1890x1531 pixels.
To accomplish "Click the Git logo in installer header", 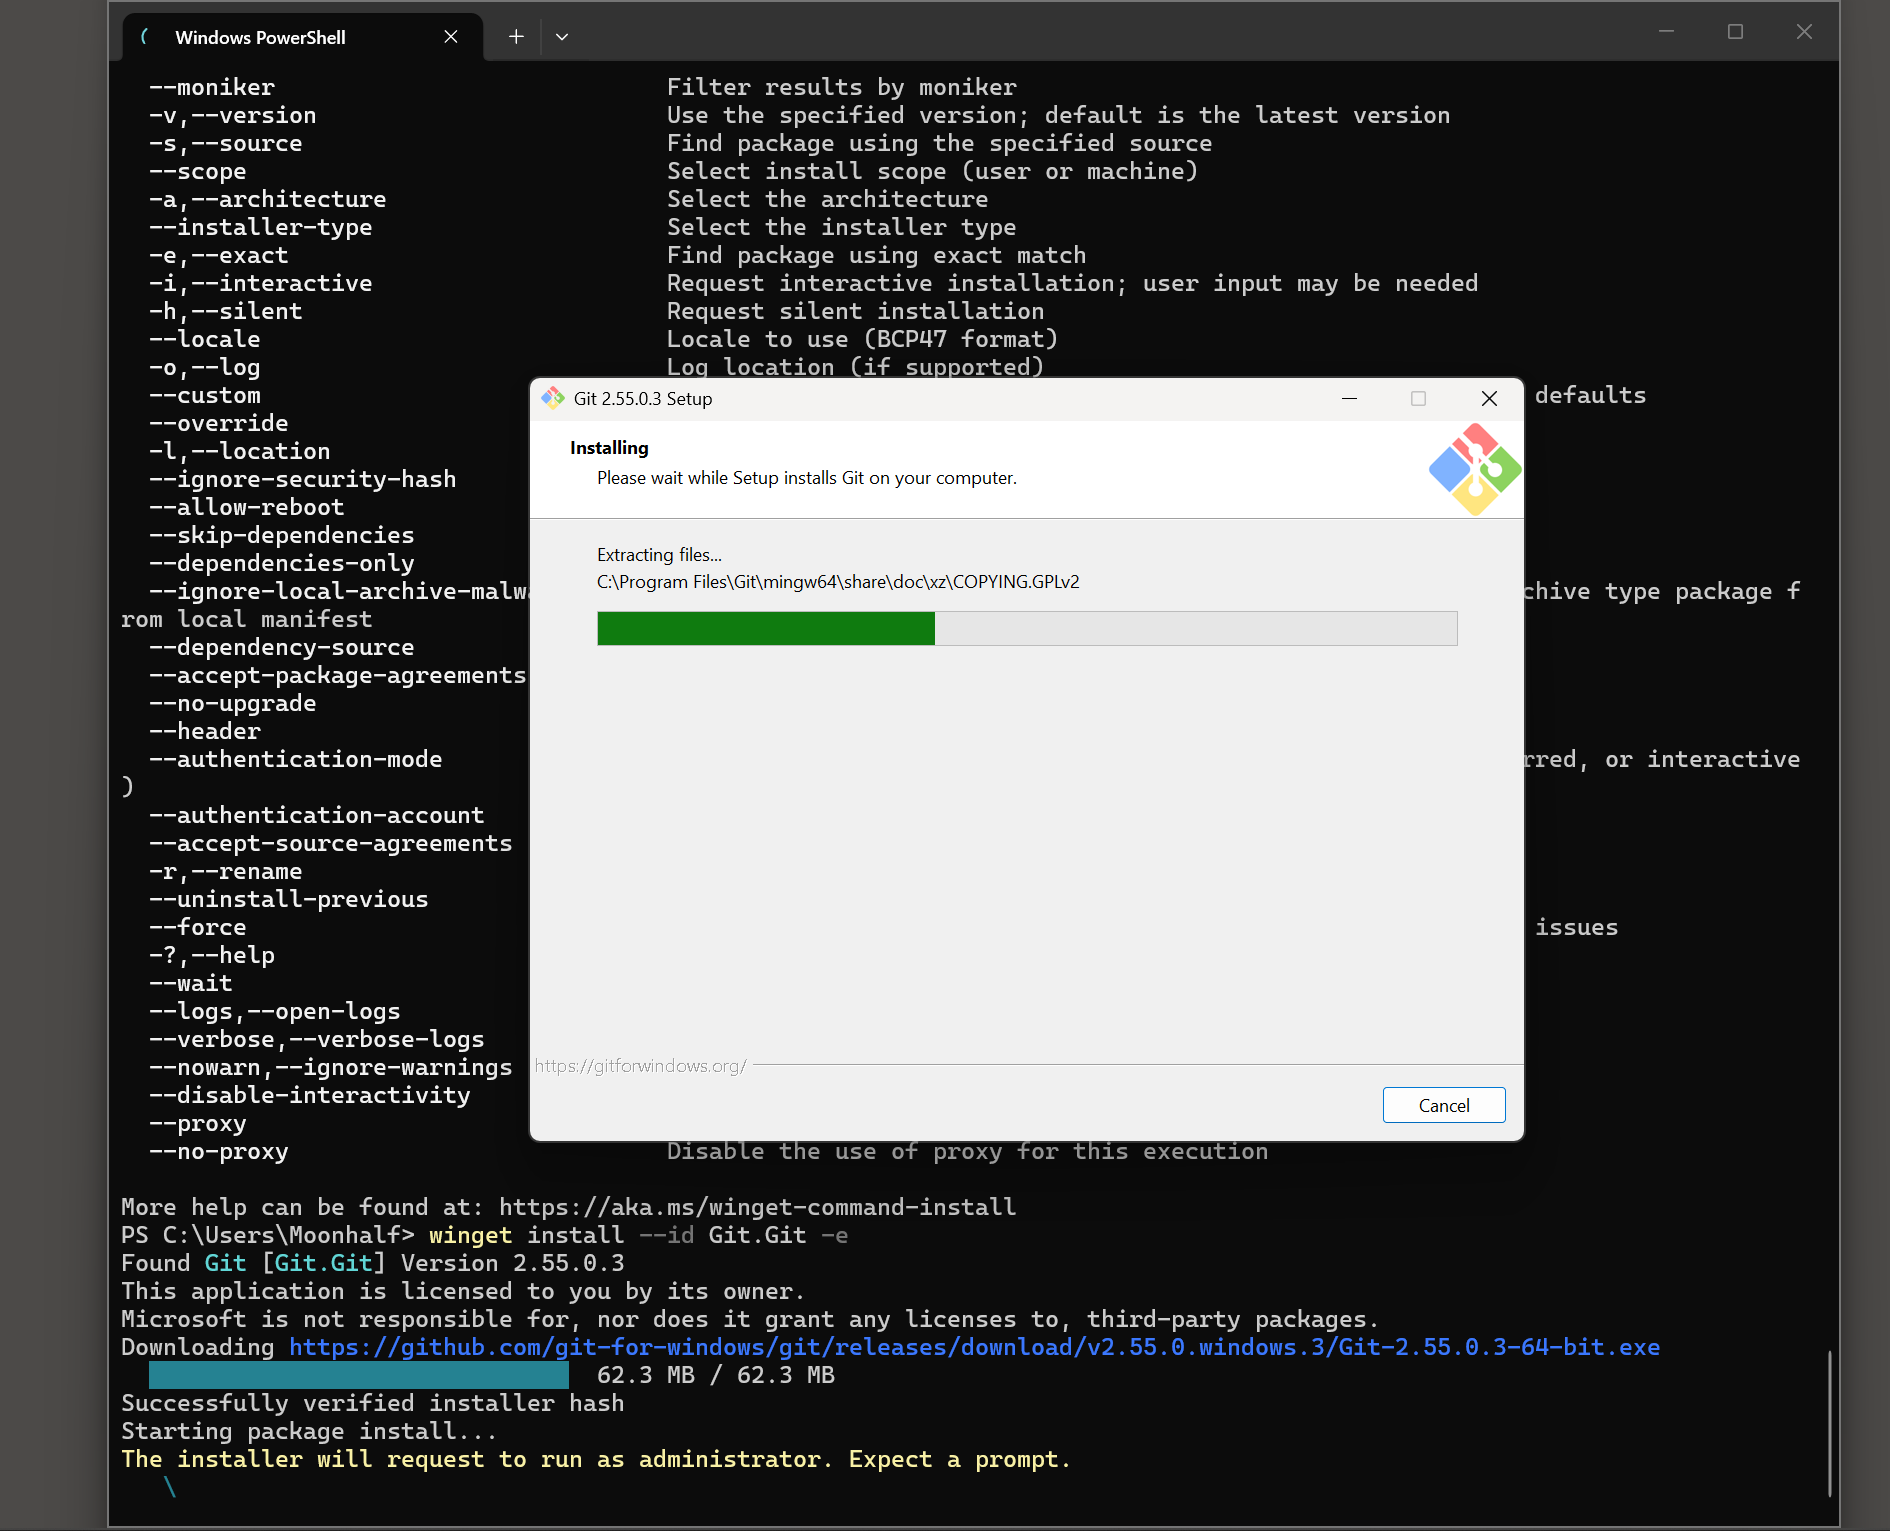I will point(1475,469).
